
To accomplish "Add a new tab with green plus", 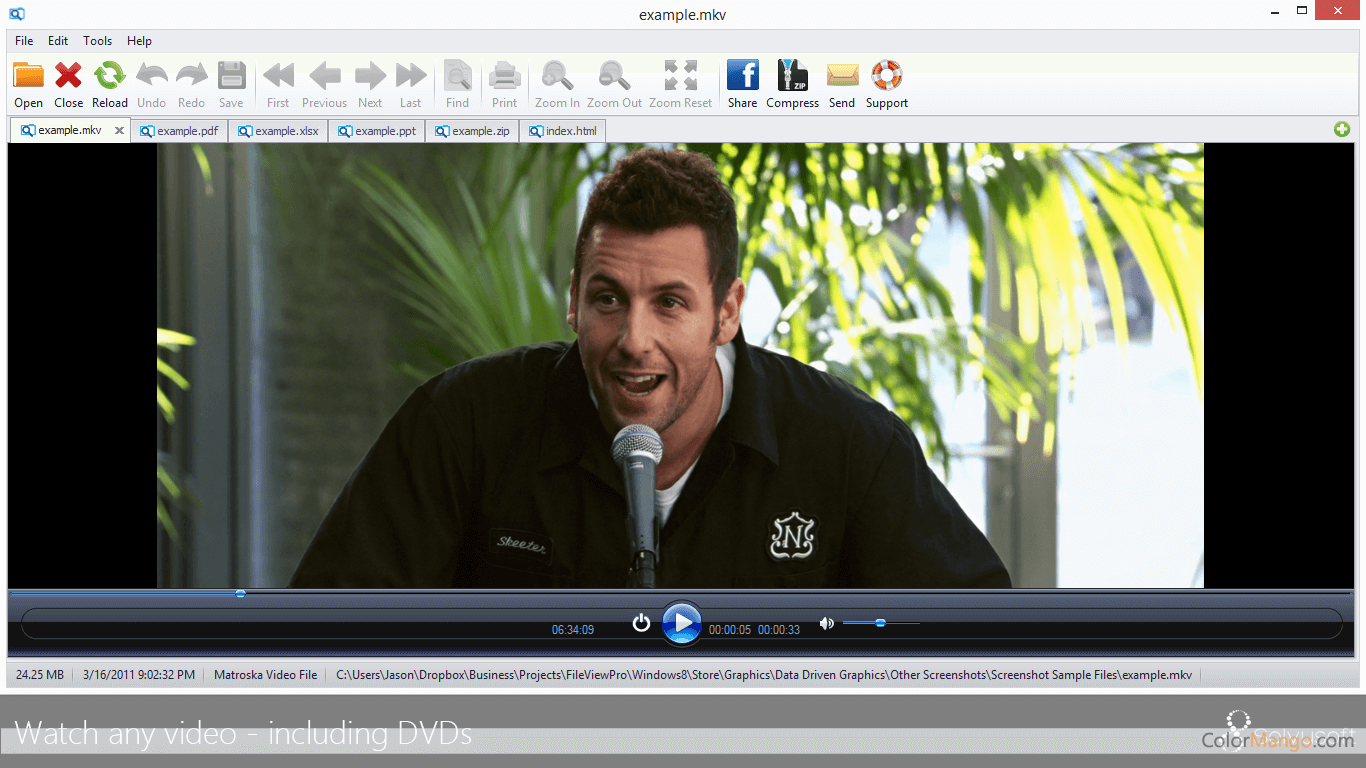I will point(1341,130).
